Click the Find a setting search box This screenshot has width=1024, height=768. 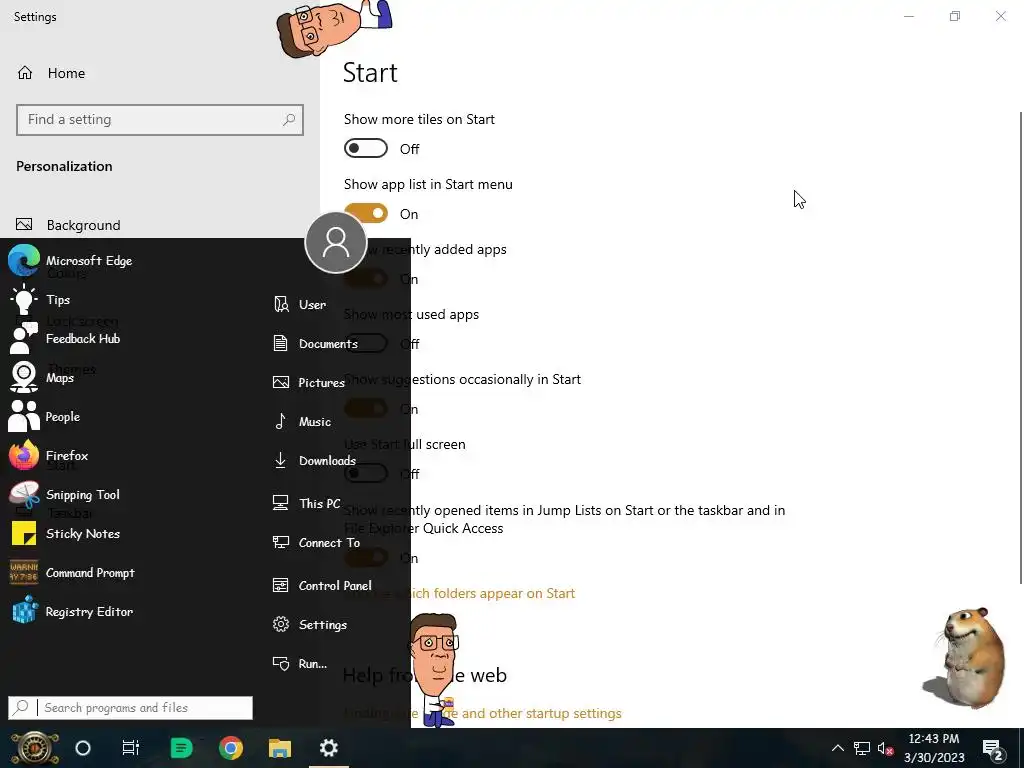[x=160, y=120]
